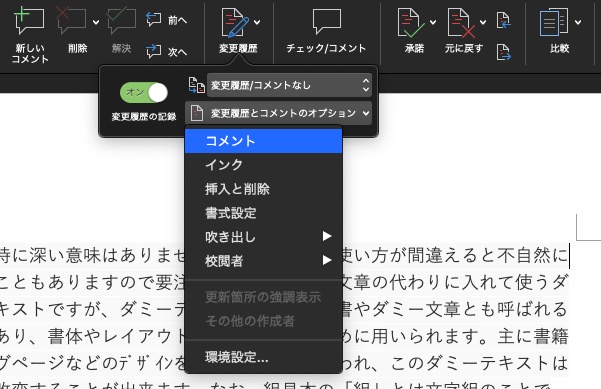Choose 挿入と削除 from the menu
601x389 pixels.
[x=263, y=189]
